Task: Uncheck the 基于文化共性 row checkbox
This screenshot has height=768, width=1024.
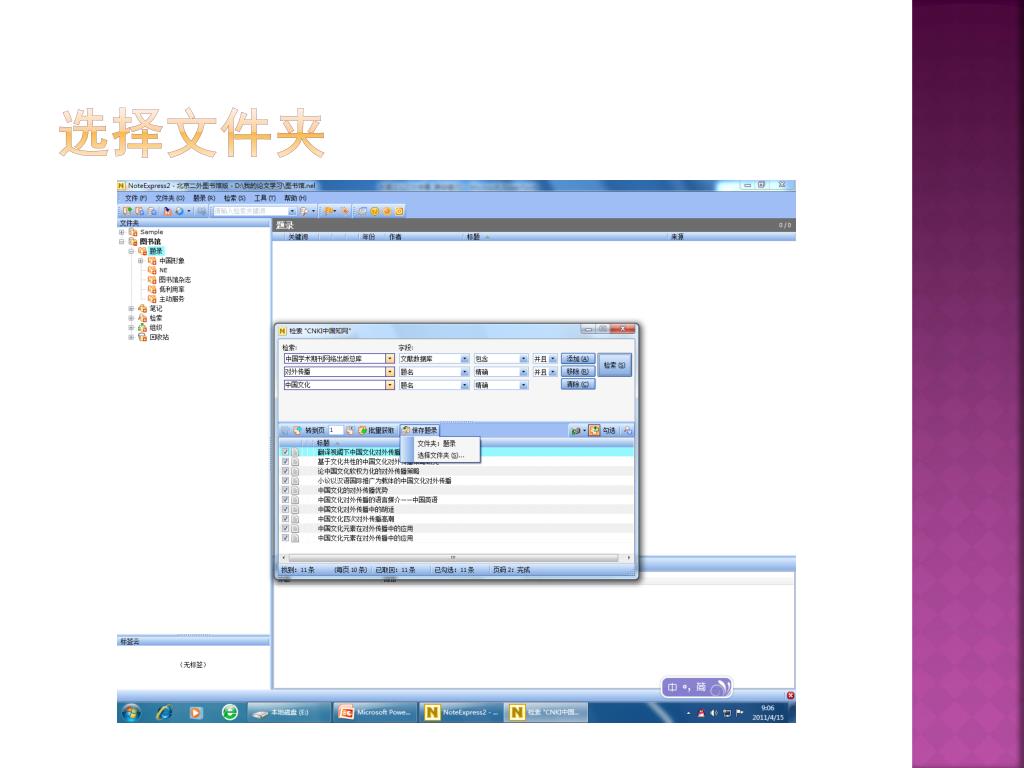Action: point(285,461)
